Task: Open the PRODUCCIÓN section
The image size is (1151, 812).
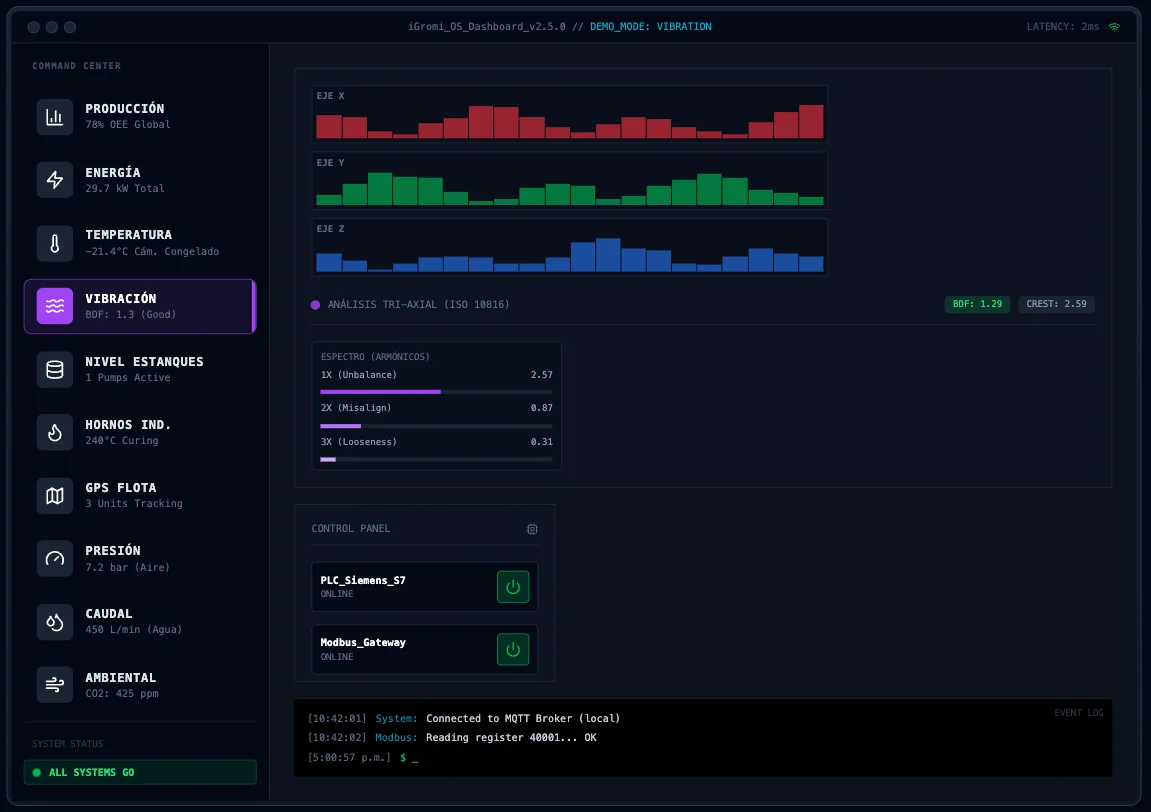Action: click(140, 117)
